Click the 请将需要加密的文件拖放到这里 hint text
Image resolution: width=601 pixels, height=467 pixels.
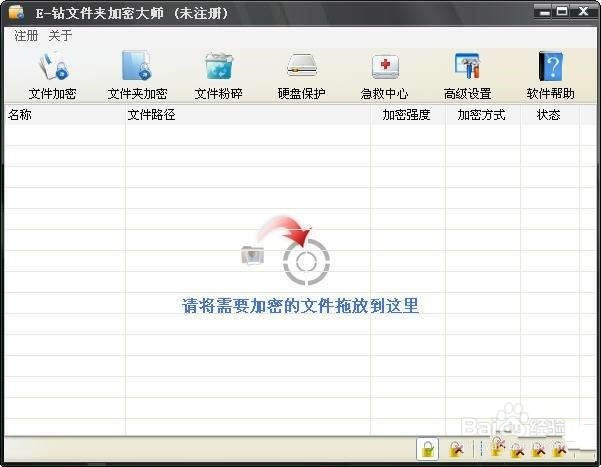pos(300,306)
